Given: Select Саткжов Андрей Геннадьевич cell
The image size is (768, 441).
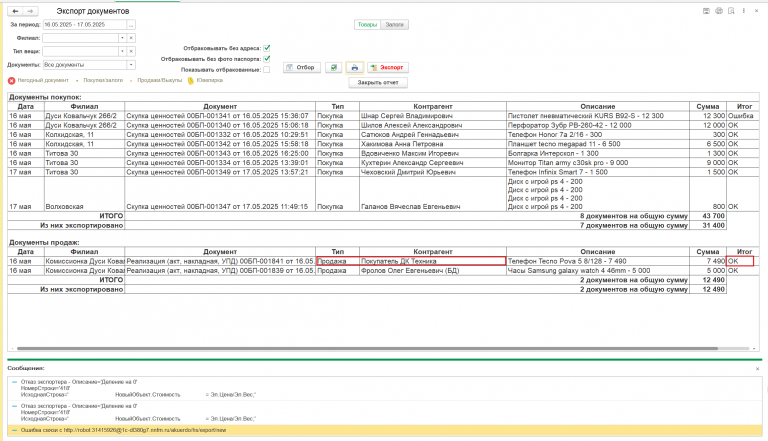Looking at the screenshot, I should (x=432, y=135).
